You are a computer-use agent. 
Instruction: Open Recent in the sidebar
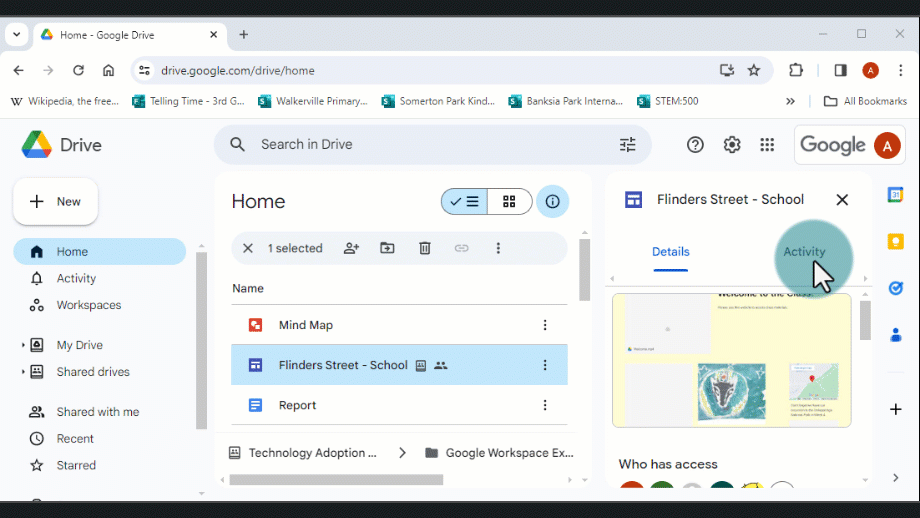75,439
